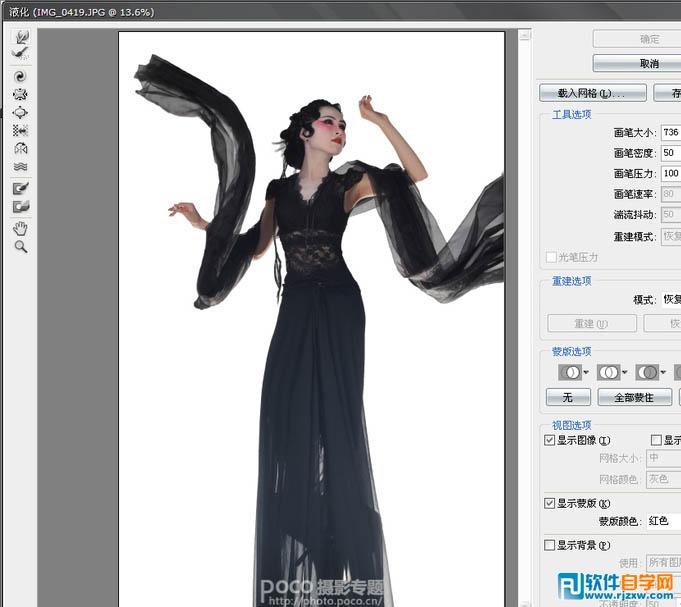This screenshot has width=681, height=607.
Task: Click the 画笔密度 field showing 50
Action: click(671, 153)
